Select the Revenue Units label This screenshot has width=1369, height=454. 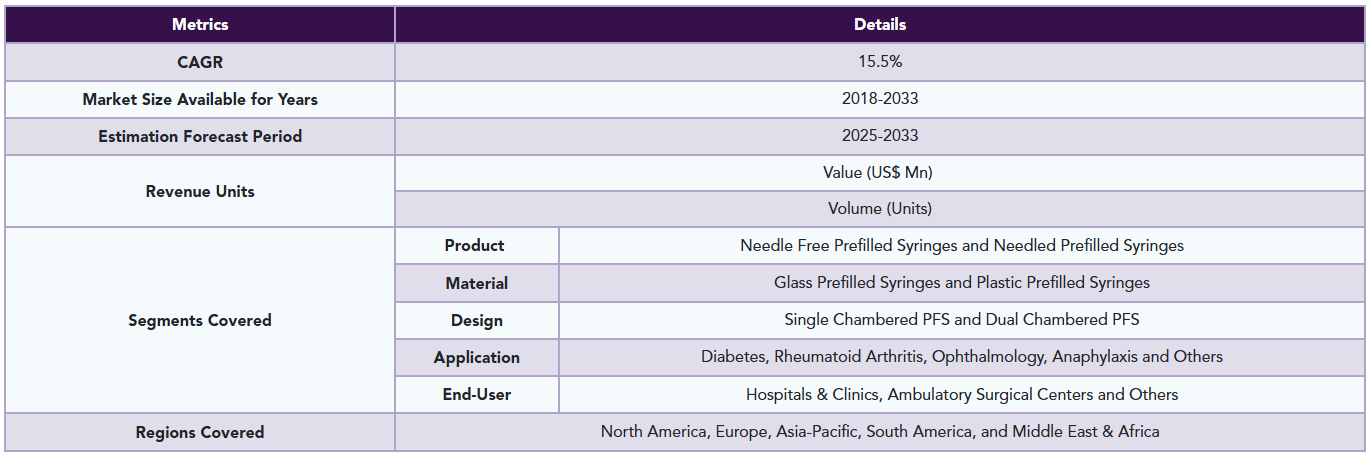coord(200,191)
